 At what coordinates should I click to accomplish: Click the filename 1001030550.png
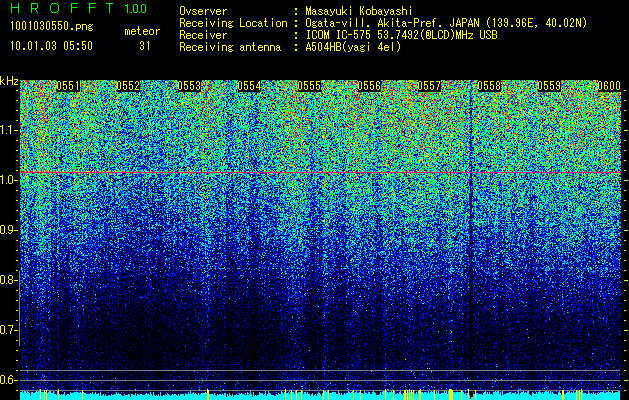pos(52,27)
